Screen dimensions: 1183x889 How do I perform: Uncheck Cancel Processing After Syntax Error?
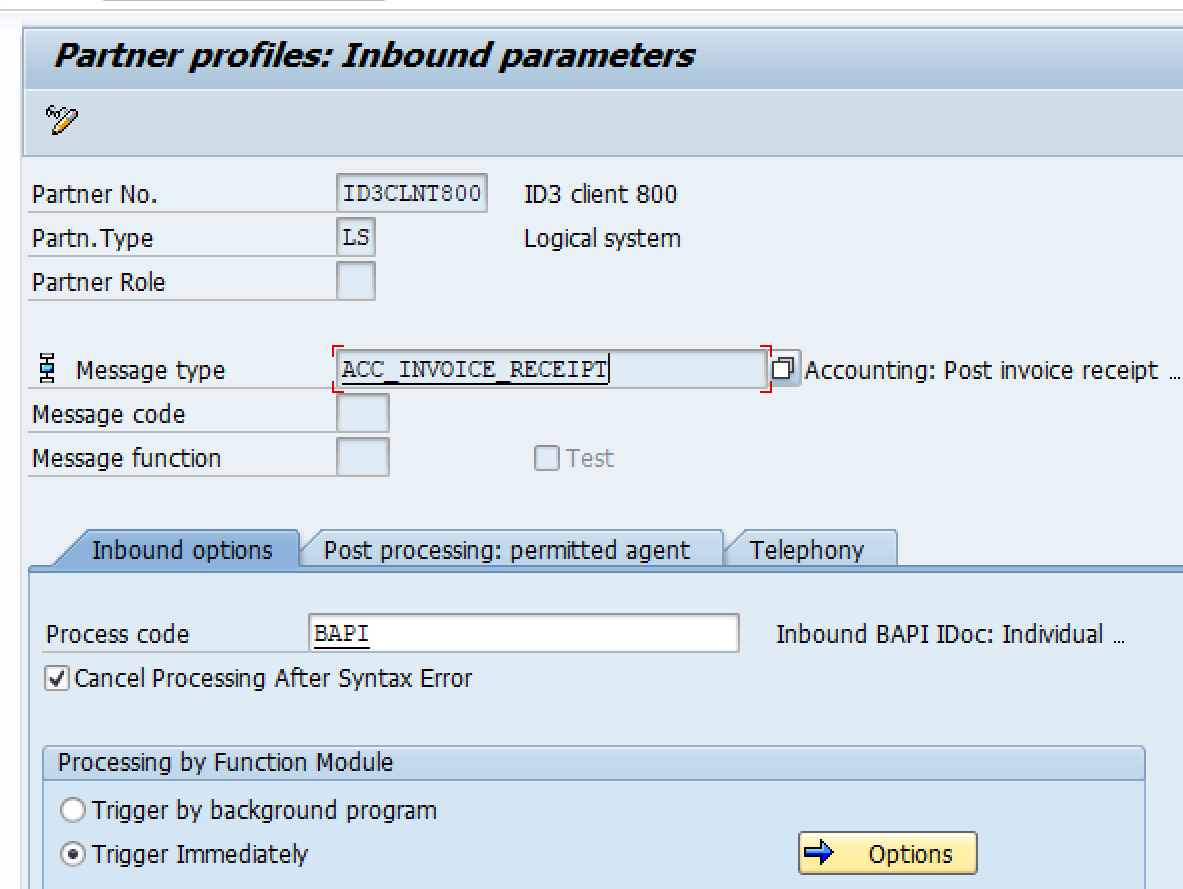coord(57,679)
